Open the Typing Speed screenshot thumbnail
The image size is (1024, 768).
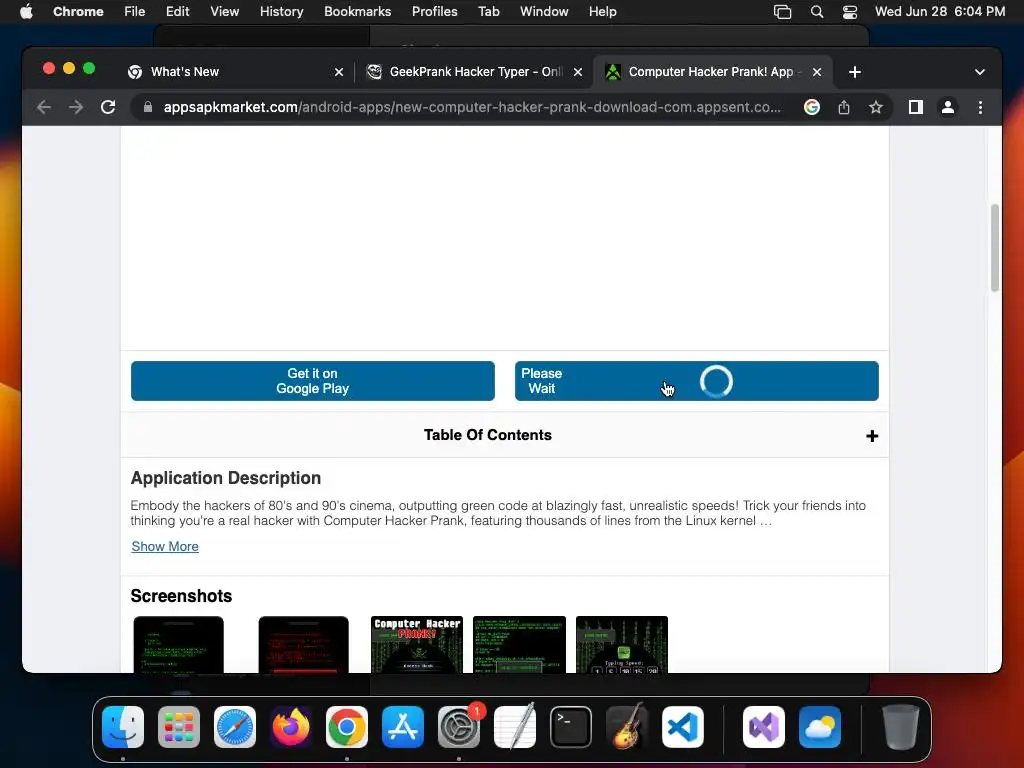(622, 645)
